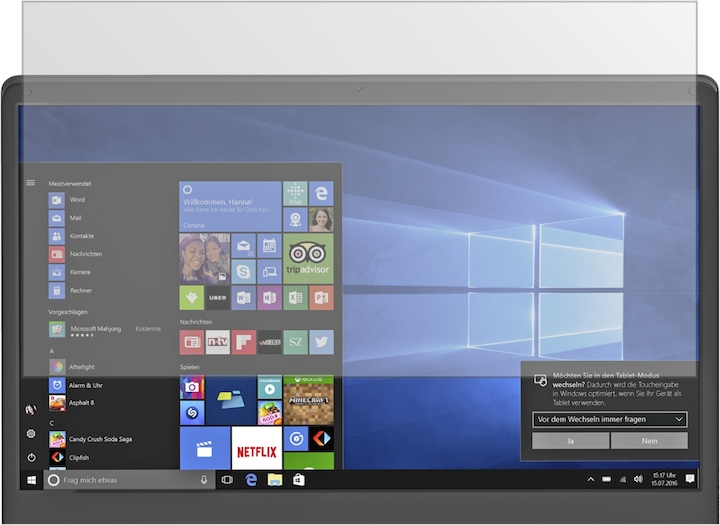Select Word in the Meistverwendet list
Screen dimensions: 720x525
coord(77,200)
